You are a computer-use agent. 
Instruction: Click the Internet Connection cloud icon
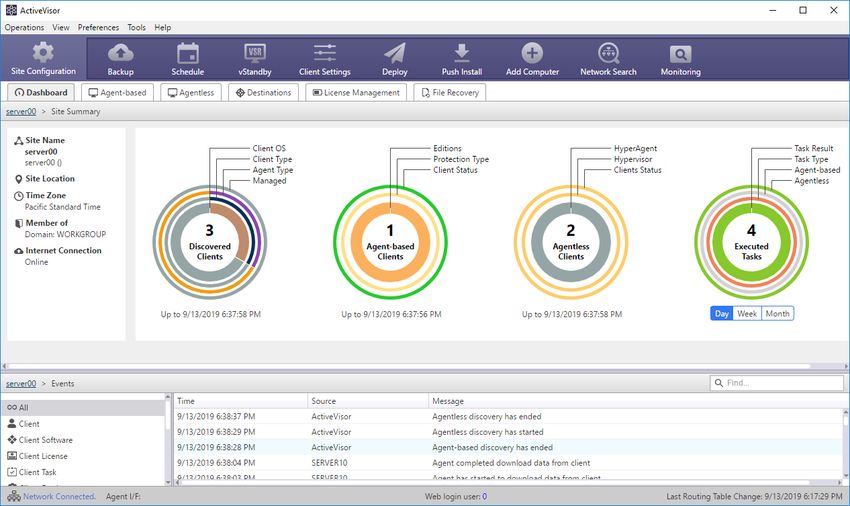coord(18,251)
